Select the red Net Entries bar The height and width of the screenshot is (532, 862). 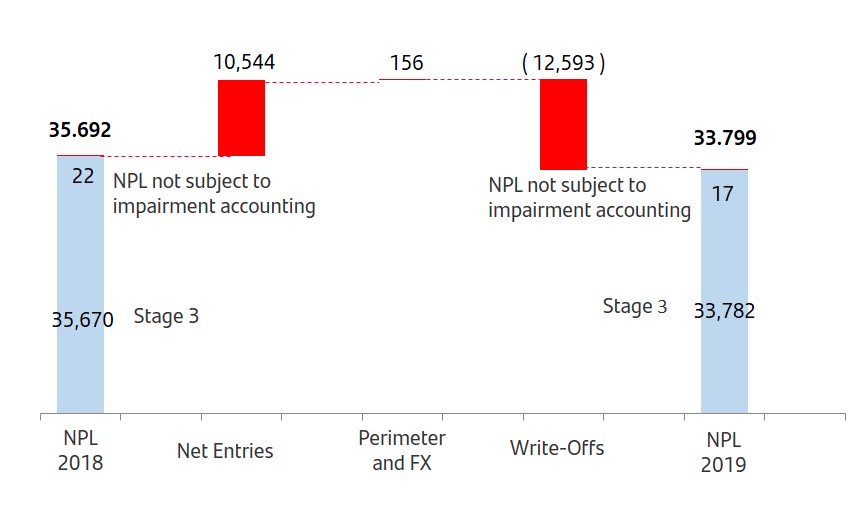[x=241, y=118]
